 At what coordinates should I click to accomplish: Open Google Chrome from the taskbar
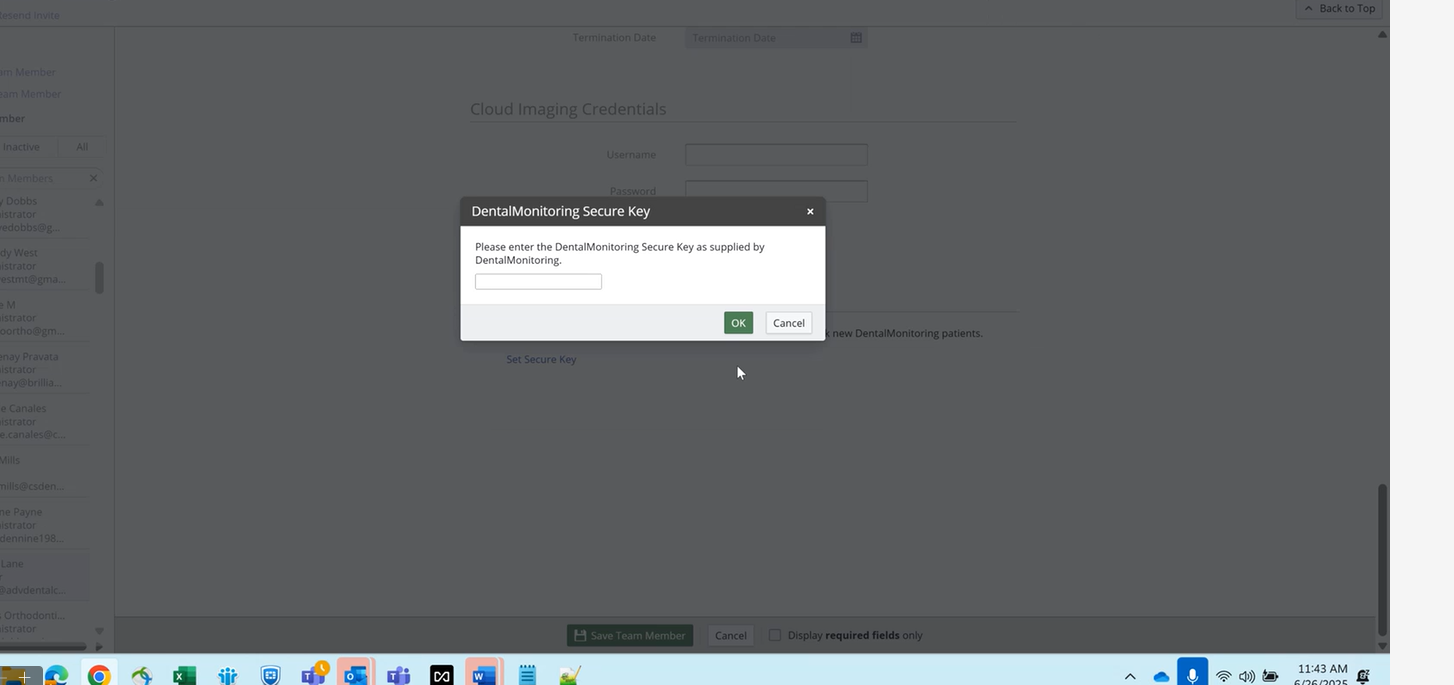point(98,676)
